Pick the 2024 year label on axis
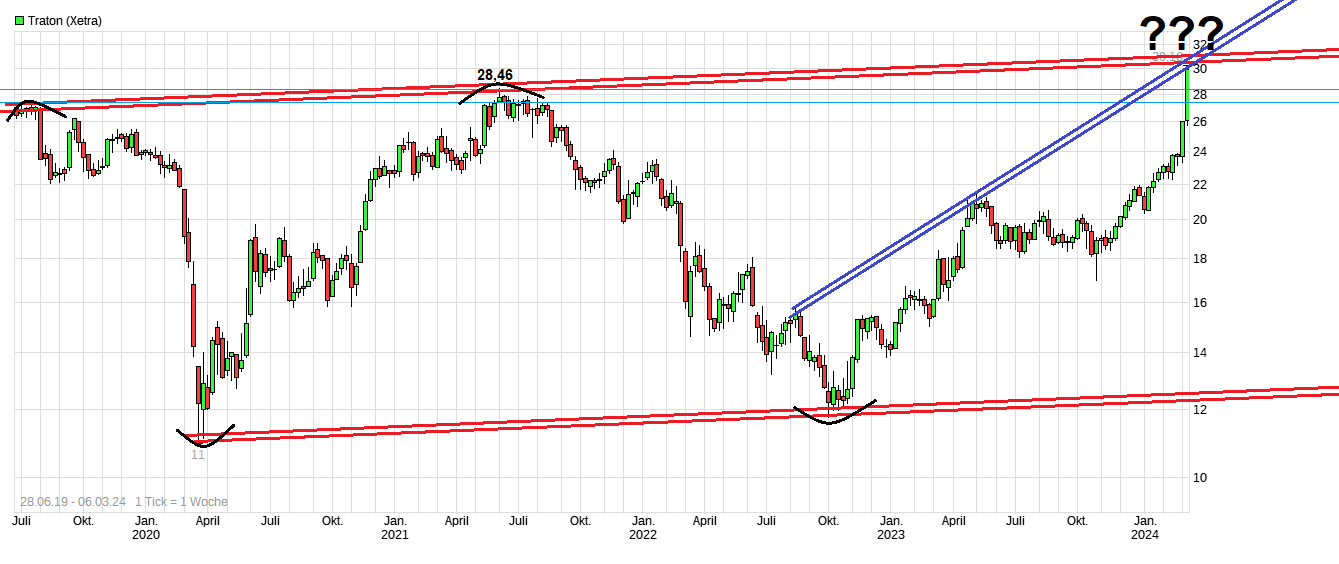The image size is (1339, 564). [x=1144, y=536]
